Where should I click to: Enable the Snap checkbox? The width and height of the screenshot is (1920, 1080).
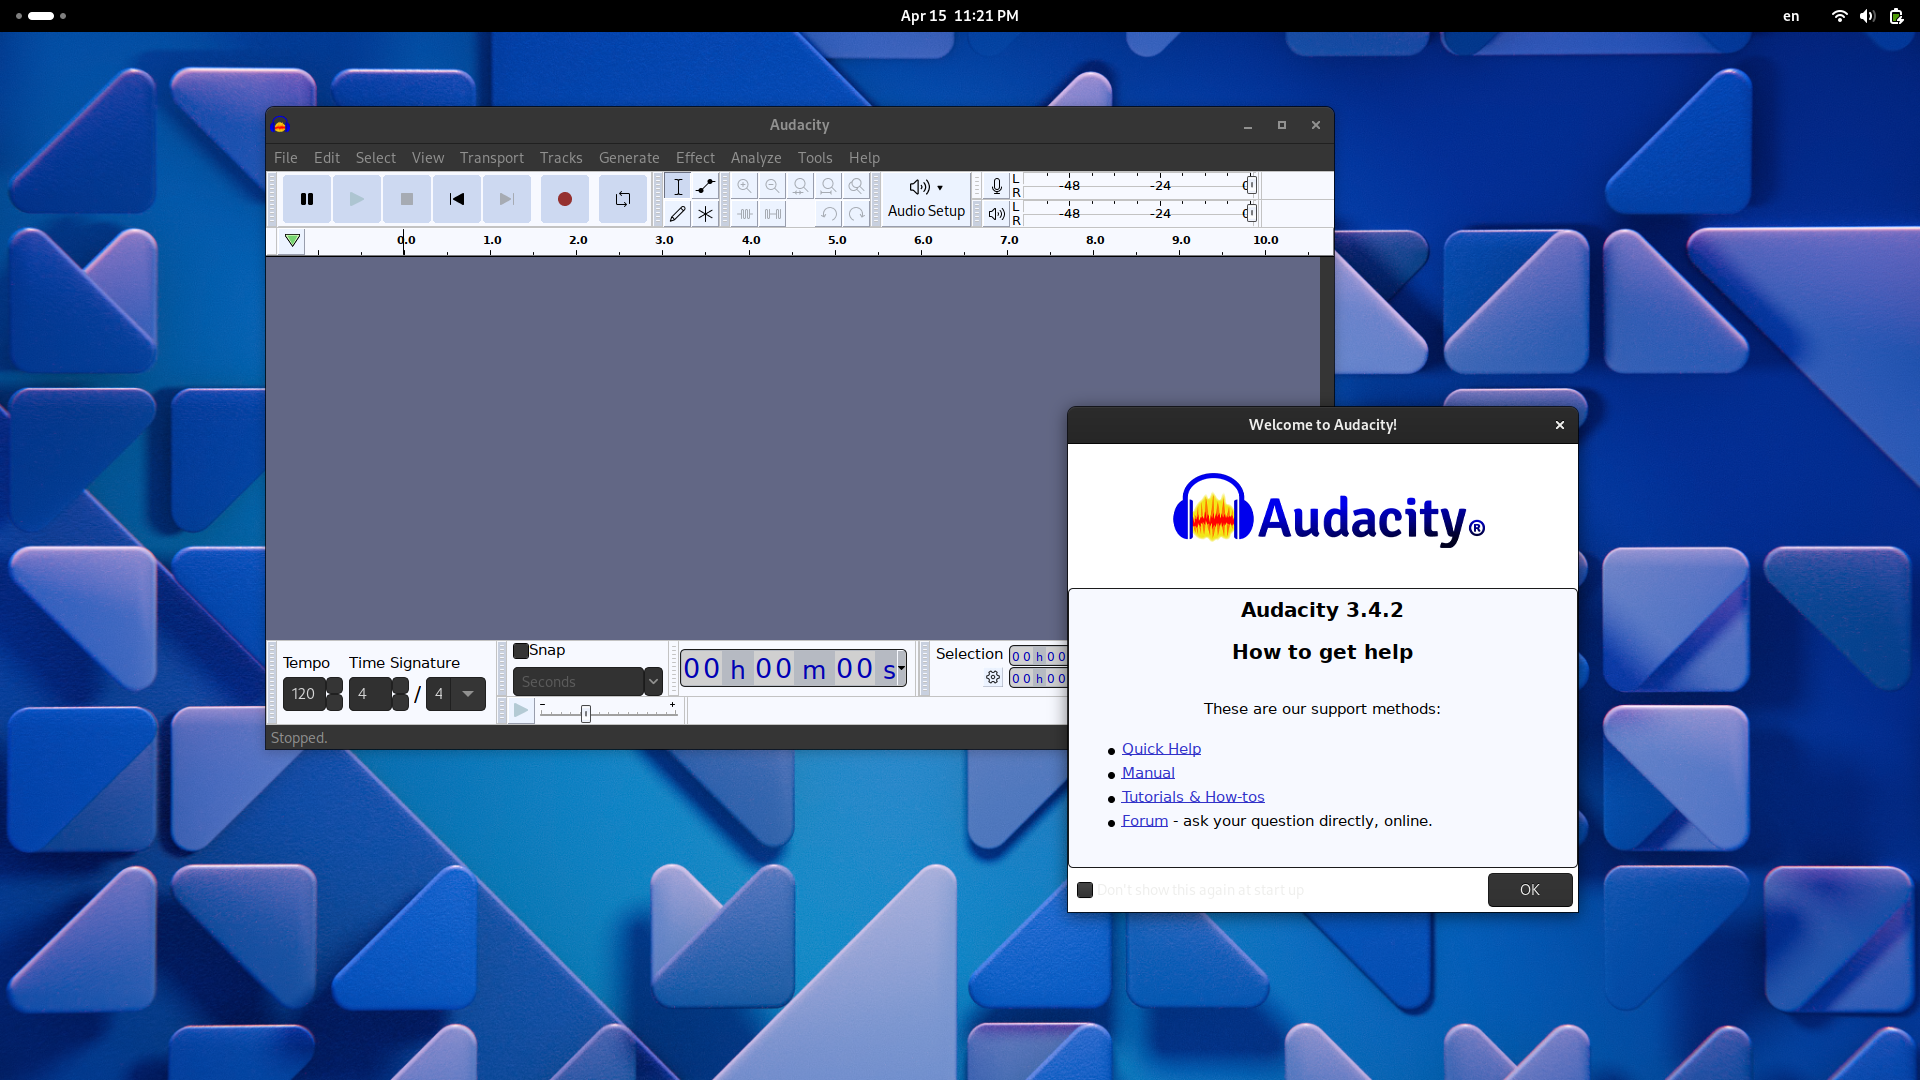coord(521,651)
